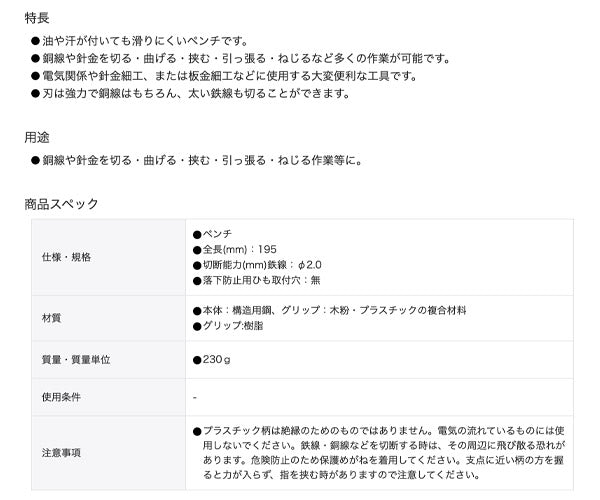Viewport: 600px width, 500px height.
Task: Select the 使用条件 row label
Action: [62, 397]
